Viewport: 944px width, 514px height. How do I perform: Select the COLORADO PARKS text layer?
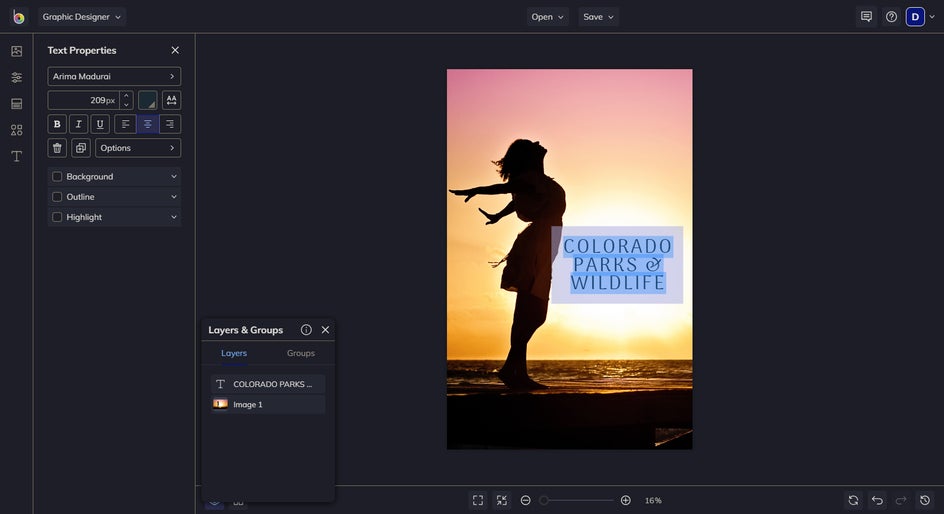(268, 384)
